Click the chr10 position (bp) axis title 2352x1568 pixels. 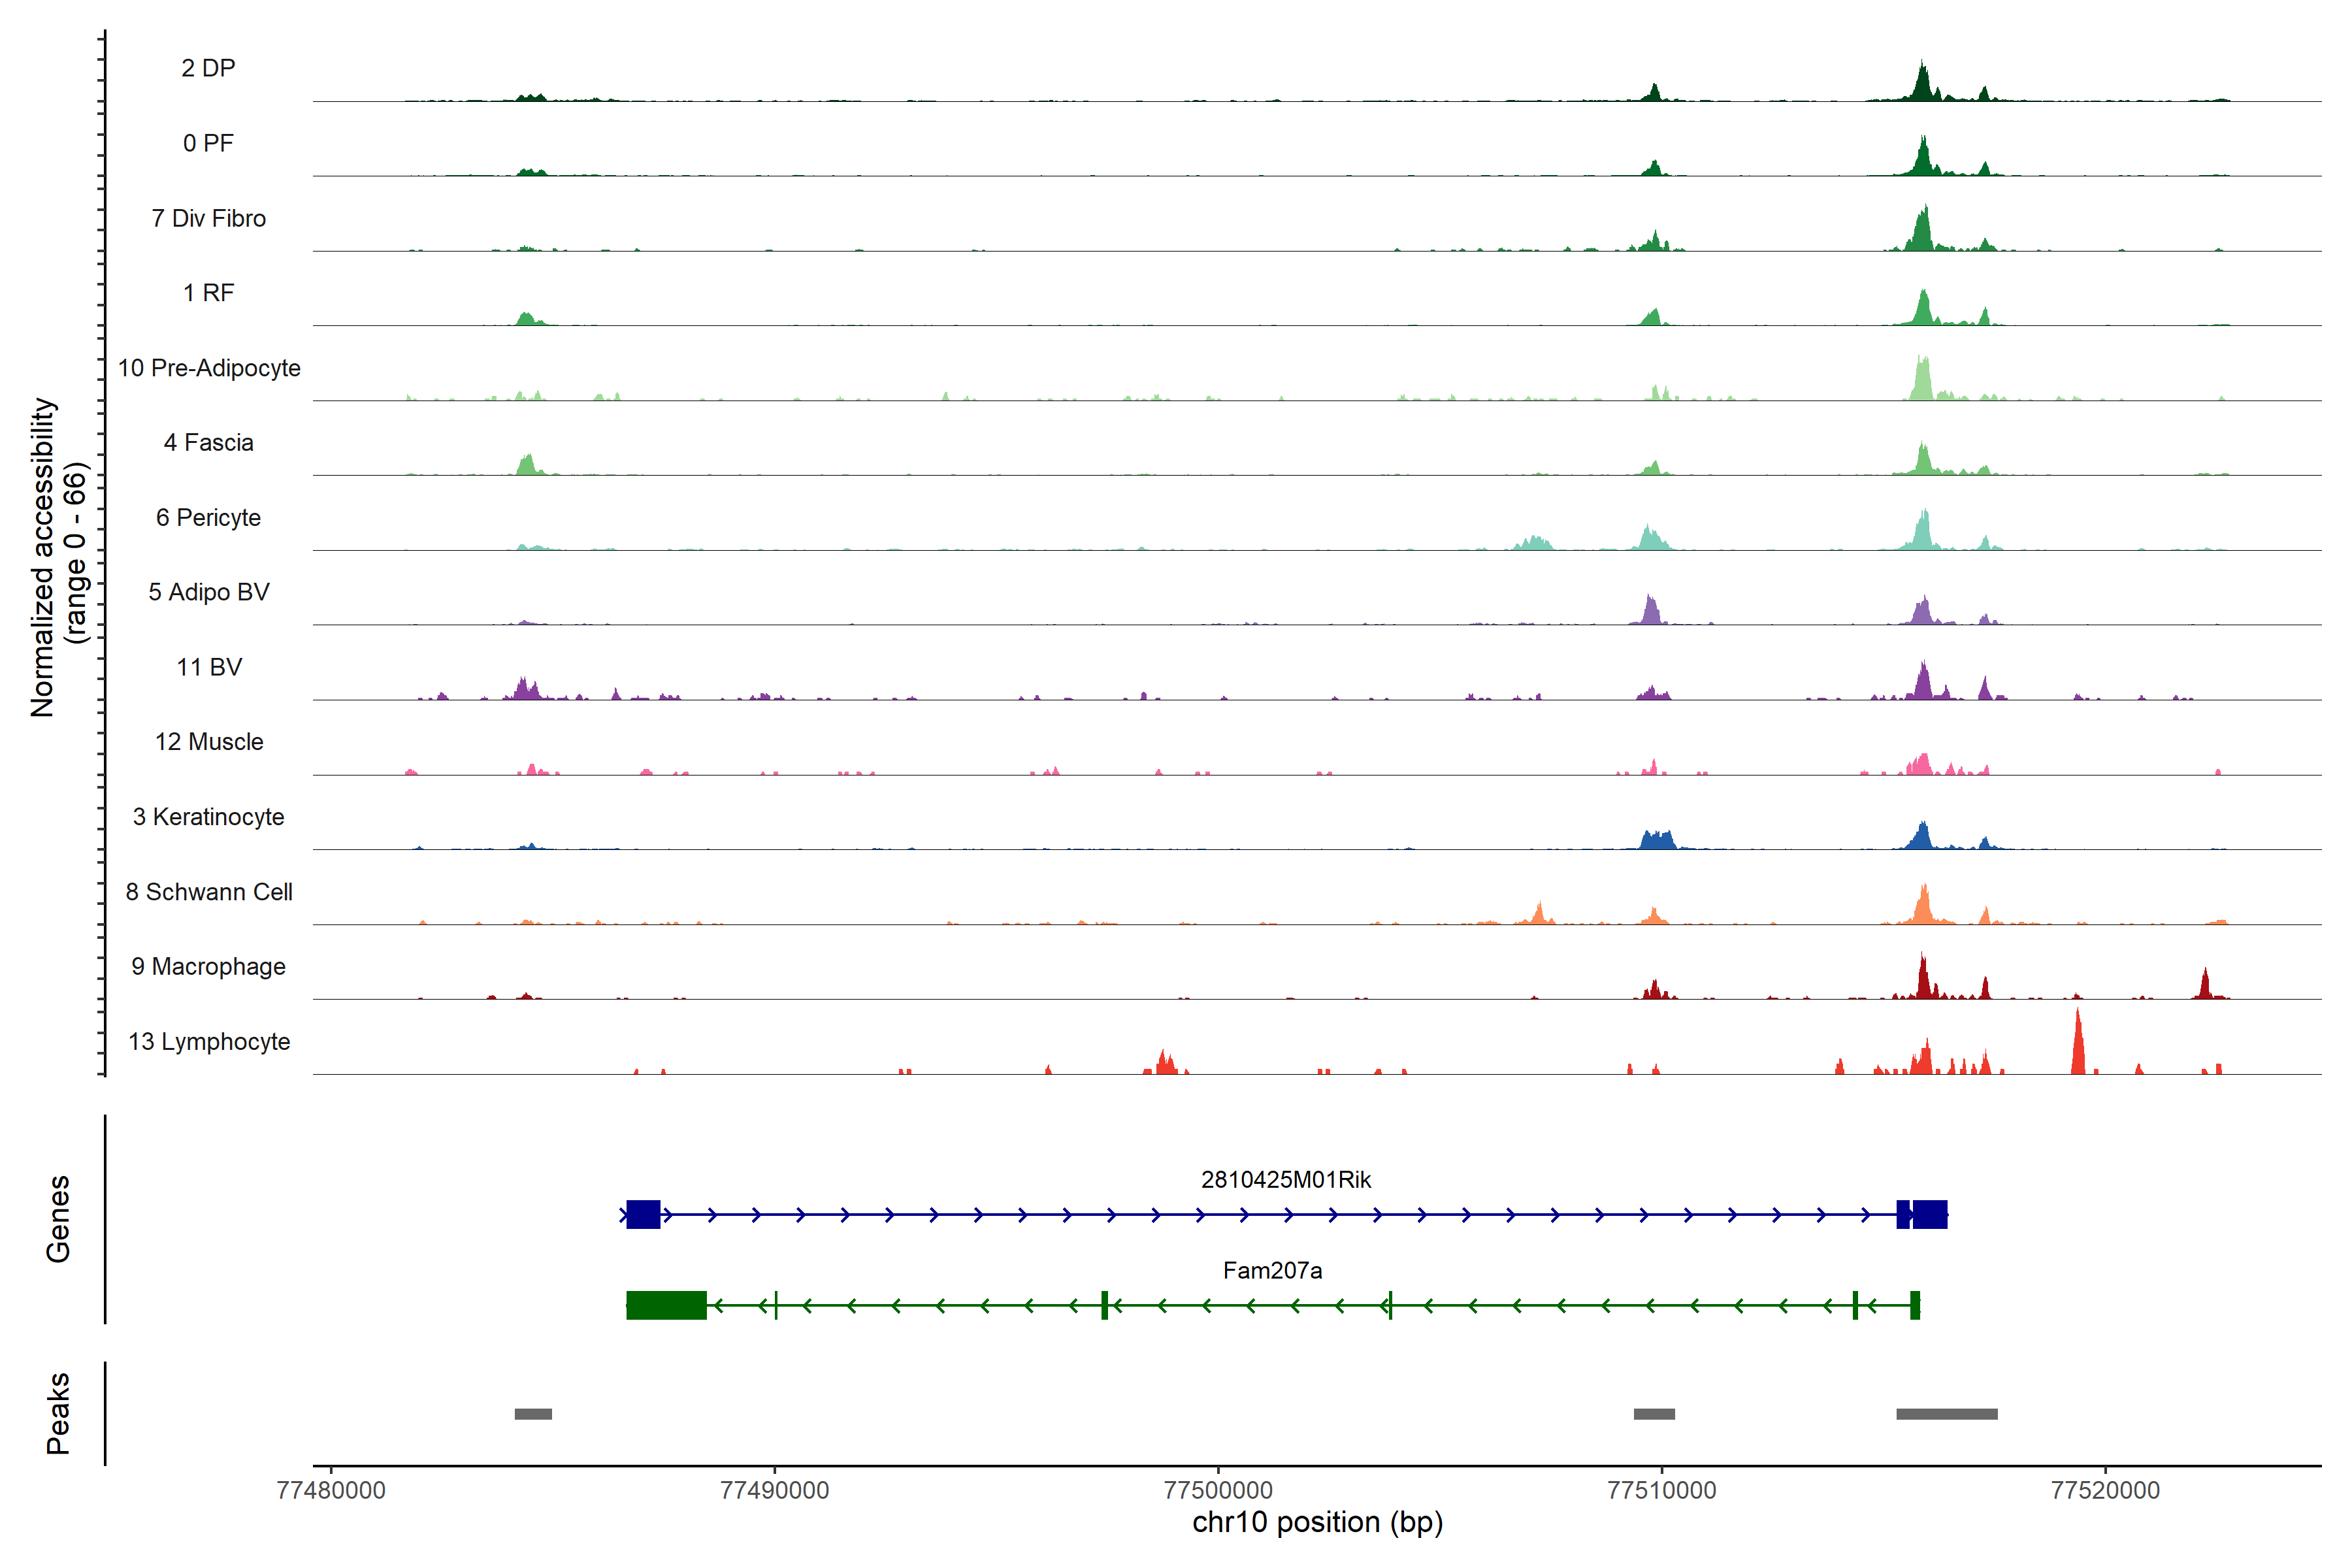(1317, 1522)
